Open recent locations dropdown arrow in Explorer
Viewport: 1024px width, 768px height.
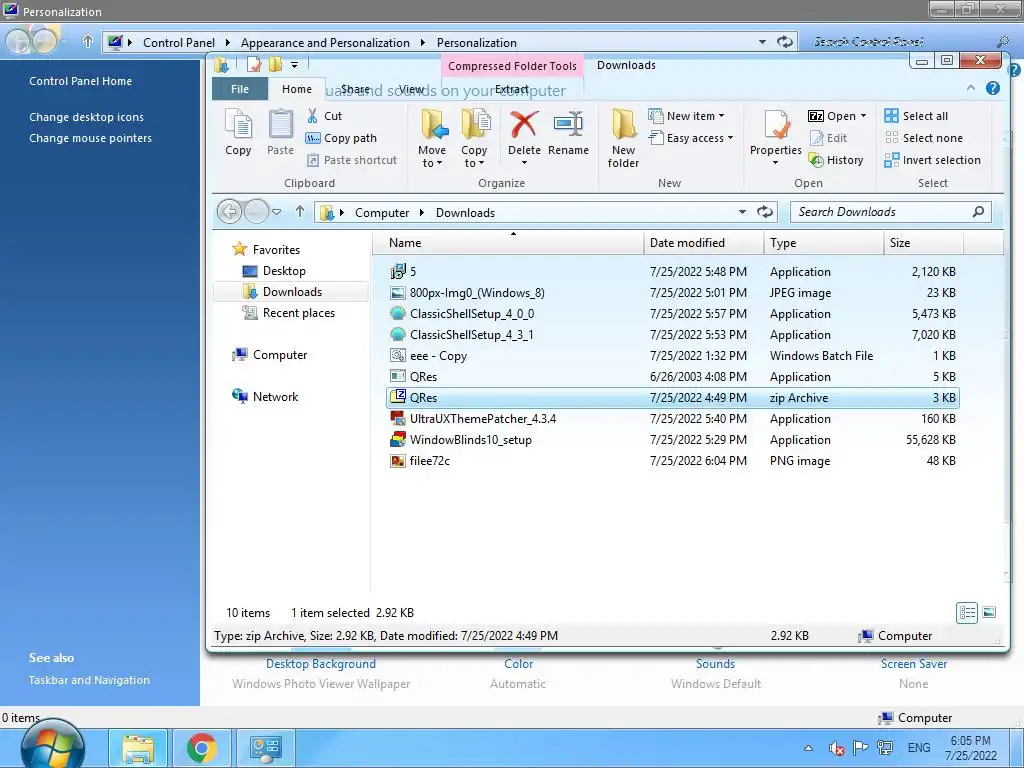277,212
